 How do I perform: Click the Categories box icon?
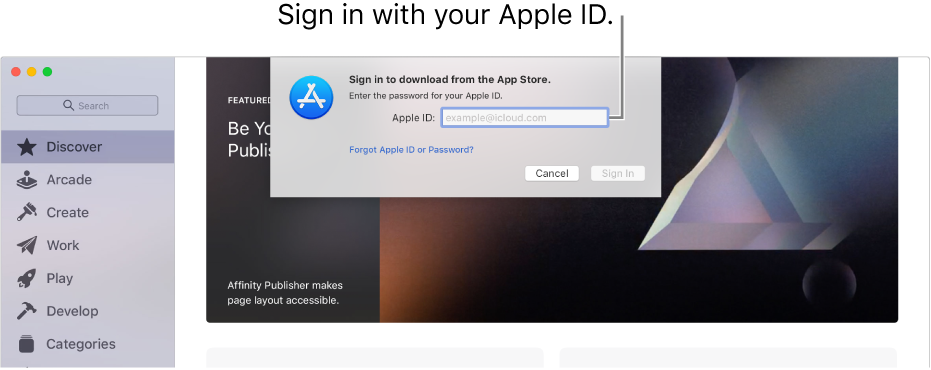point(27,344)
